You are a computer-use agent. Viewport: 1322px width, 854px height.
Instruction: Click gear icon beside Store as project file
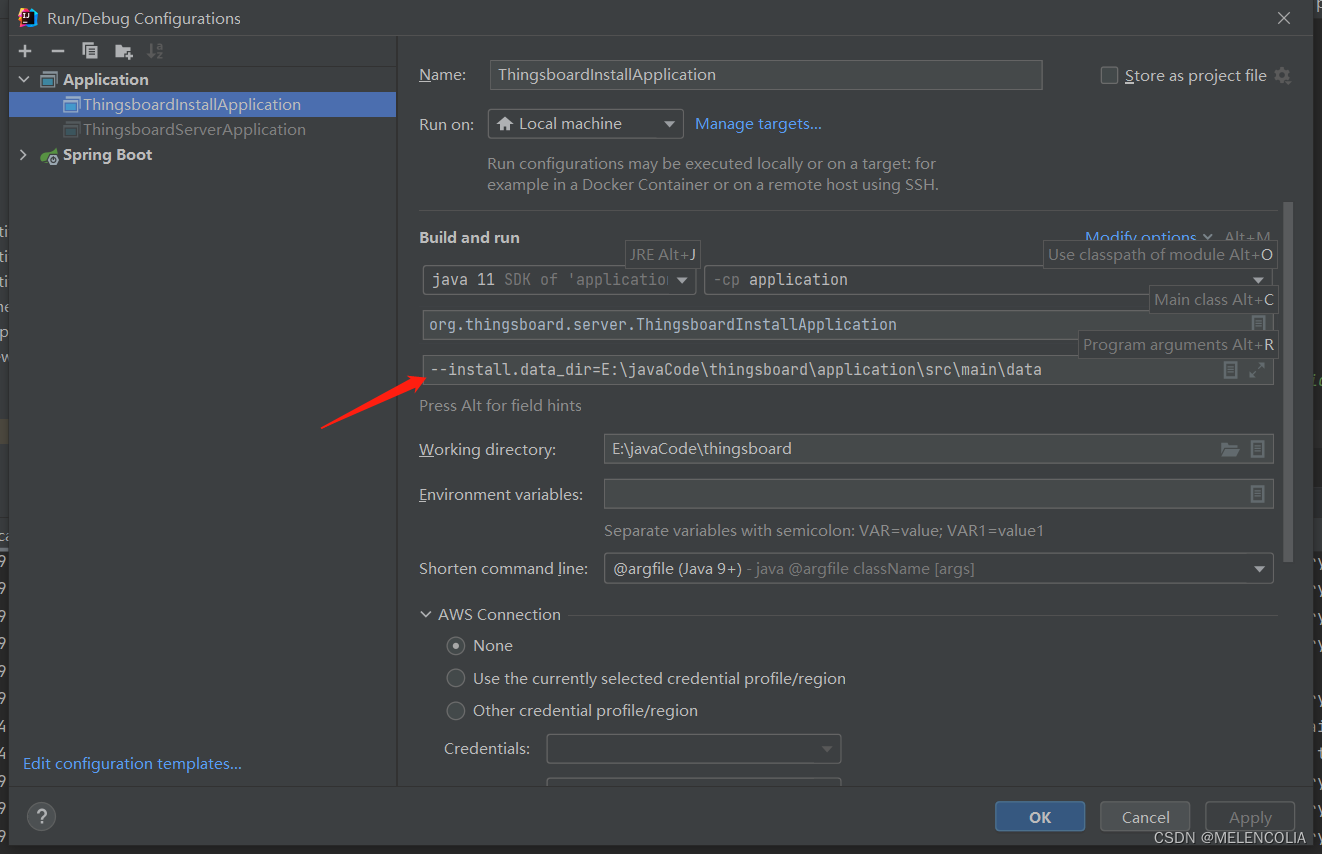click(x=1282, y=76)
